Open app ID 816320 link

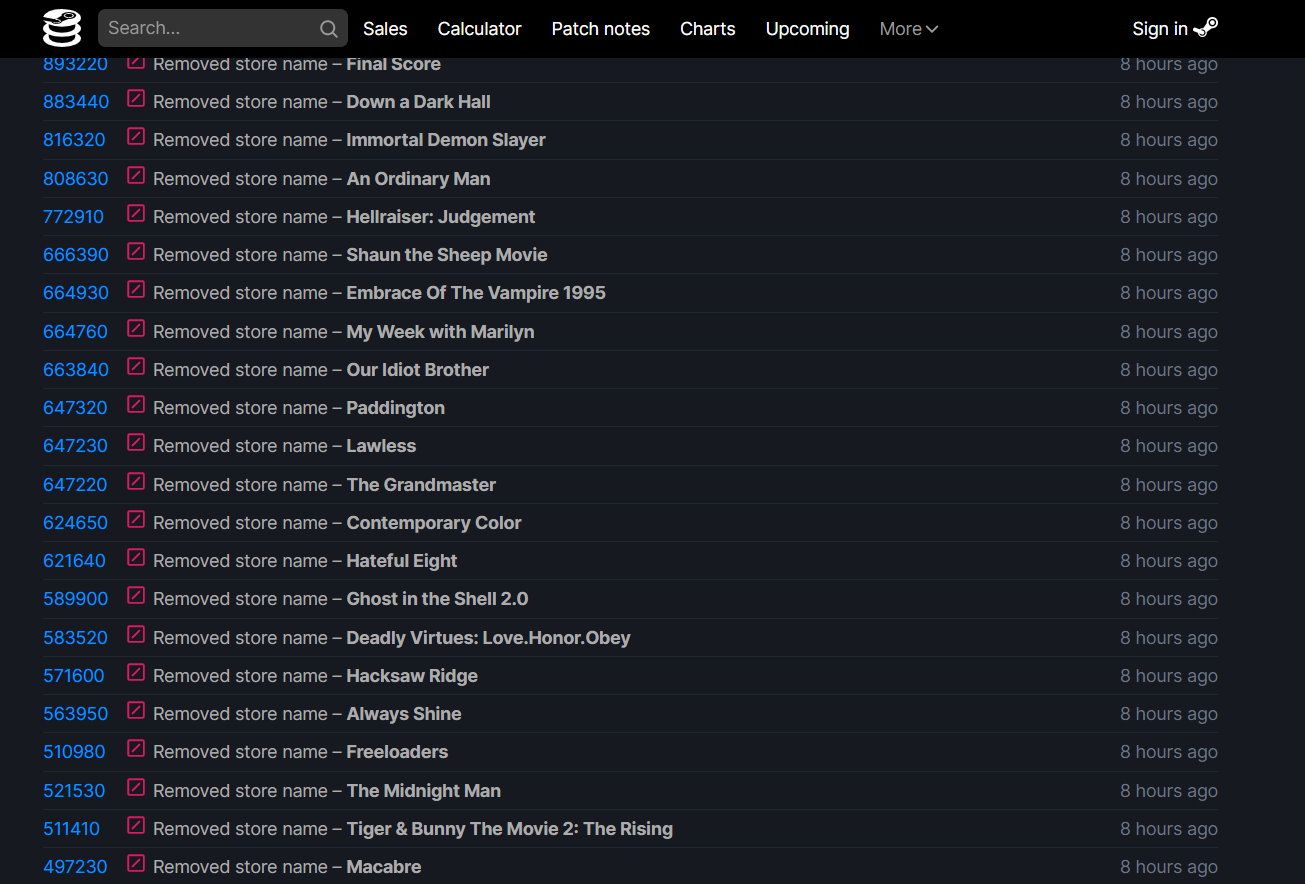pos(74,140)
